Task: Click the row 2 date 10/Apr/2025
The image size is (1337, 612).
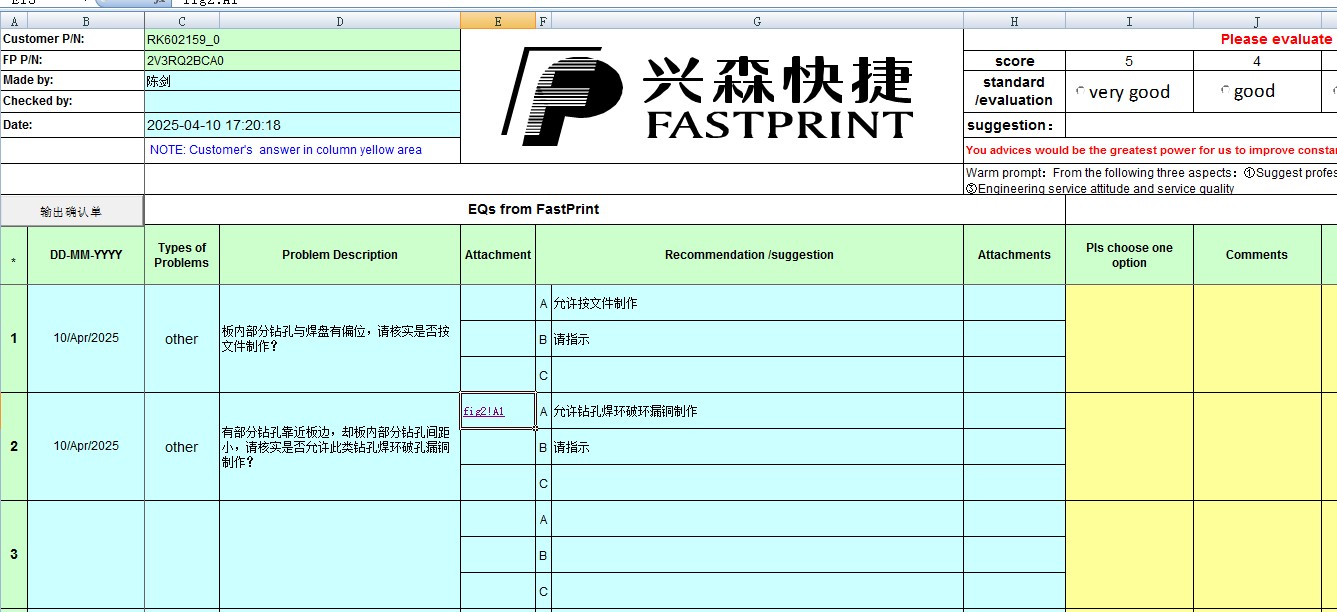Action: tap(86, 446)
